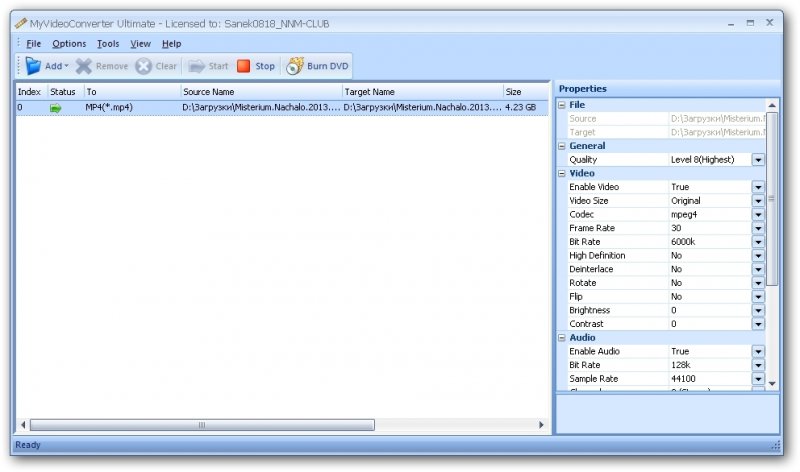The image size is (800, 472).
Task: Click the Add folder icon
Action: coord(33,66)
